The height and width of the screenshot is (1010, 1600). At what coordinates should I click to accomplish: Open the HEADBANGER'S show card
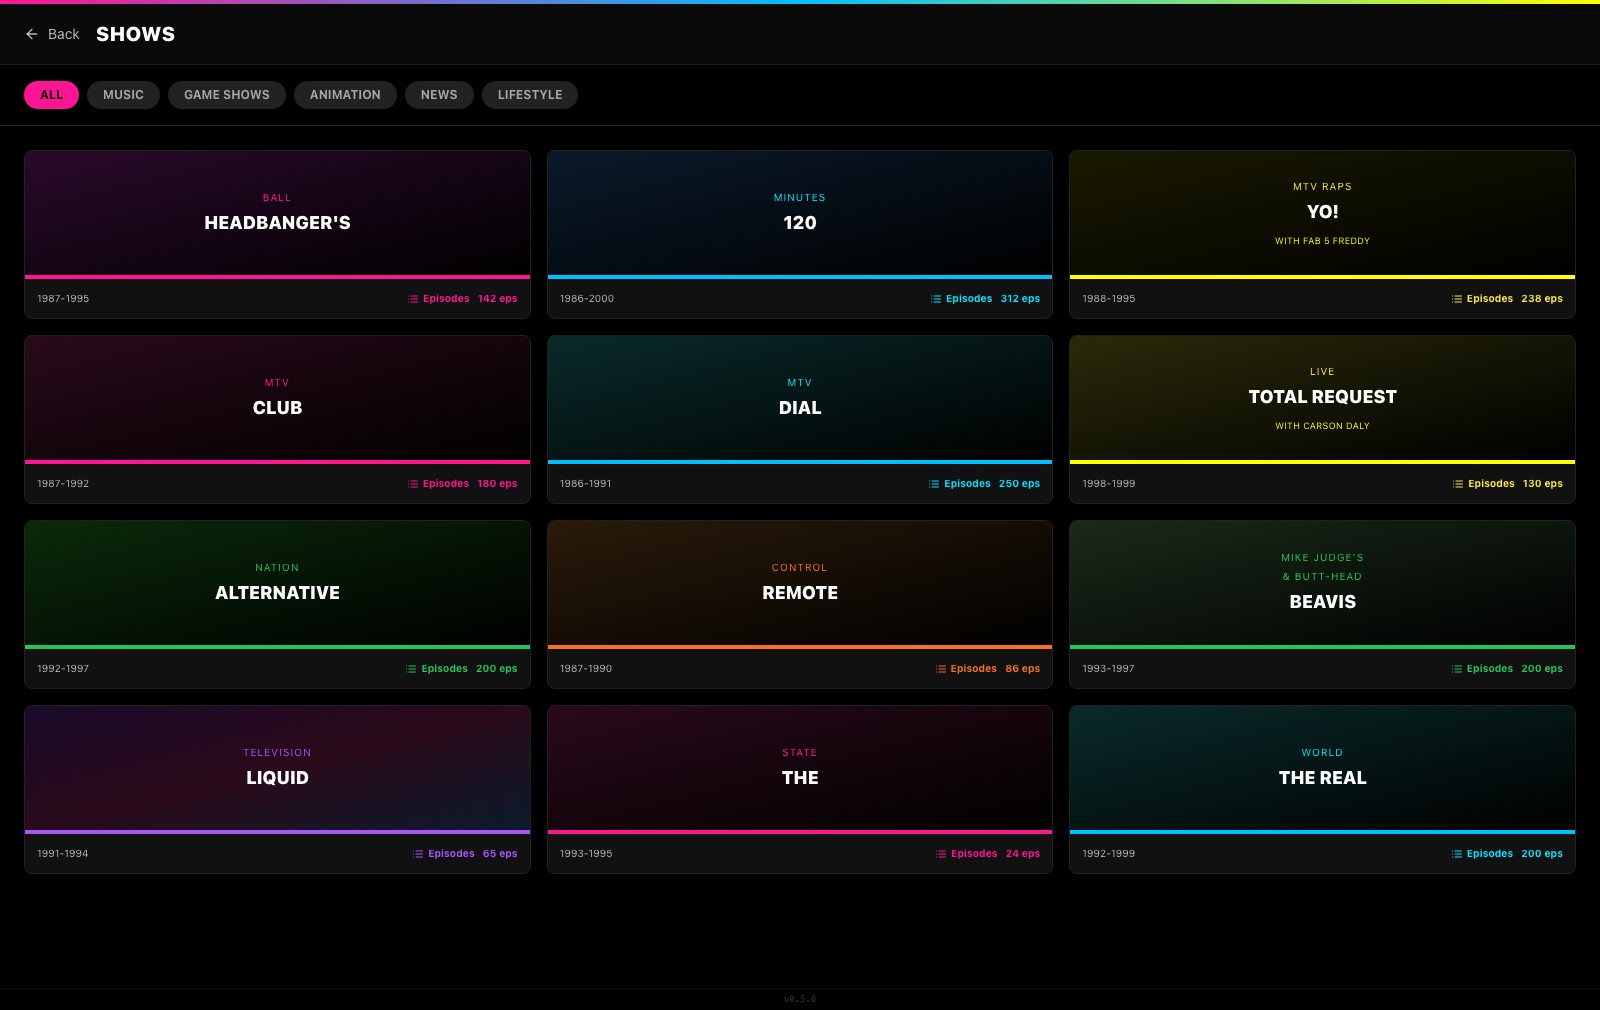coord(277,234)
